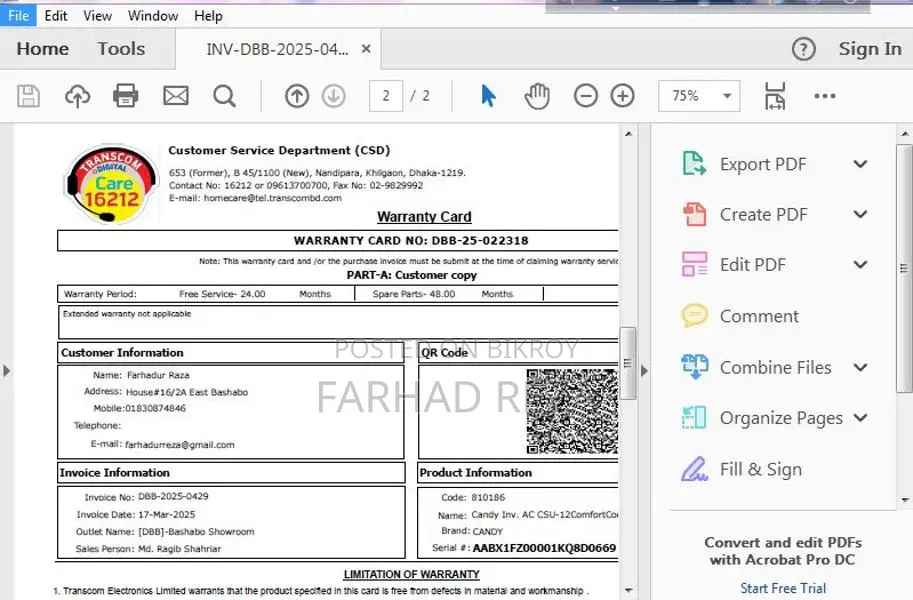Open the Edit menu
Image resolution: width=913 pixels, height=600 pixels.
pos(56,16)
